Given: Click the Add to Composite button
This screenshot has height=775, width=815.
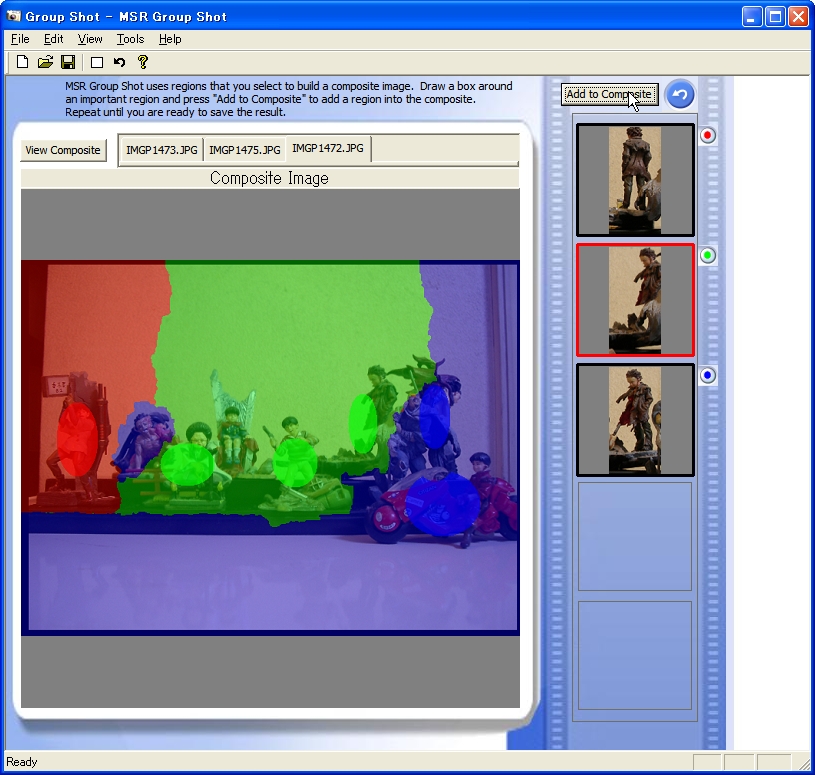Looking at the screenshot, I should pyautogui.click(x=609, y=95).
